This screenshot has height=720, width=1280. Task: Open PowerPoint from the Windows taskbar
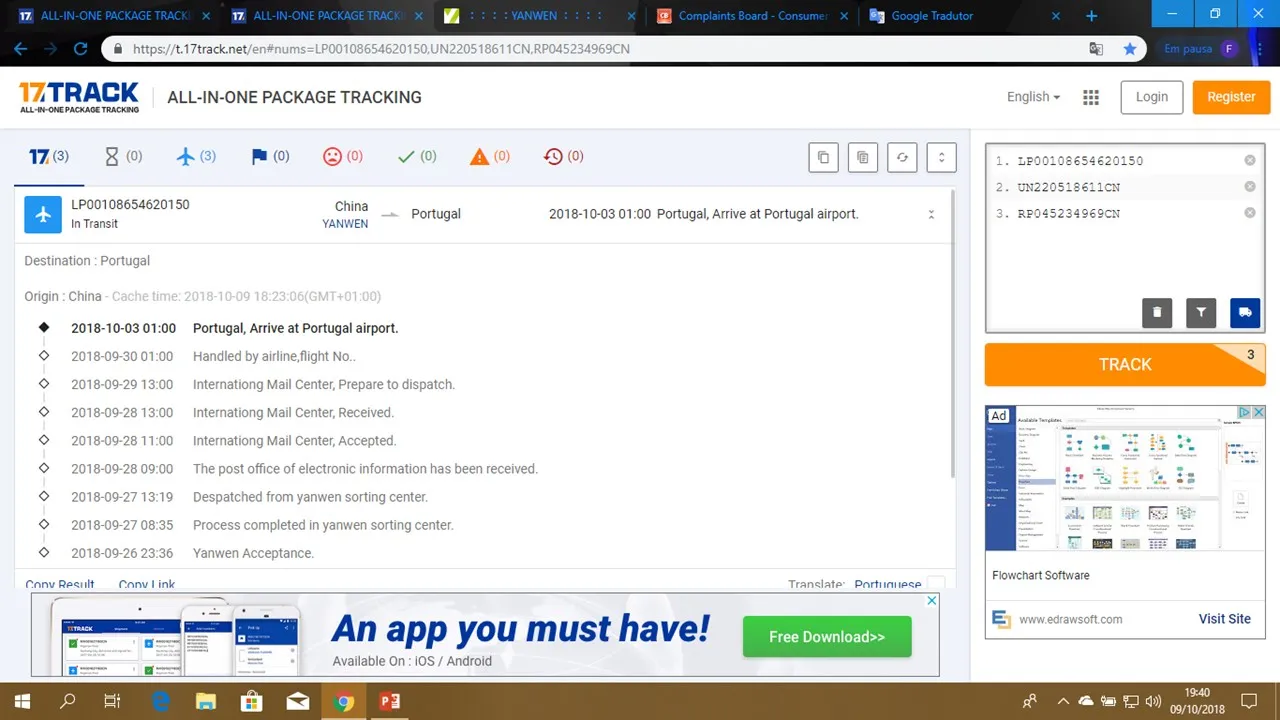(x=389, y=701)
